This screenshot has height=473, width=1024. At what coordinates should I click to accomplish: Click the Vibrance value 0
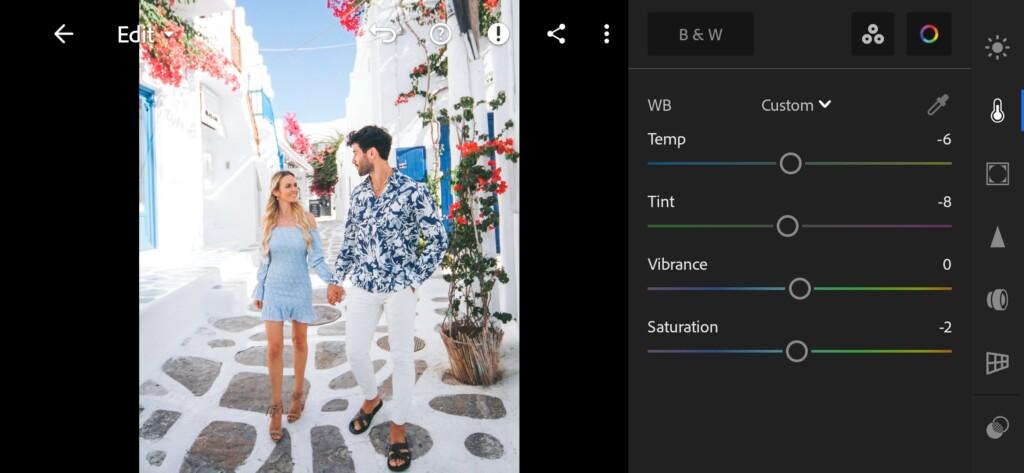[x=947, y=265]
